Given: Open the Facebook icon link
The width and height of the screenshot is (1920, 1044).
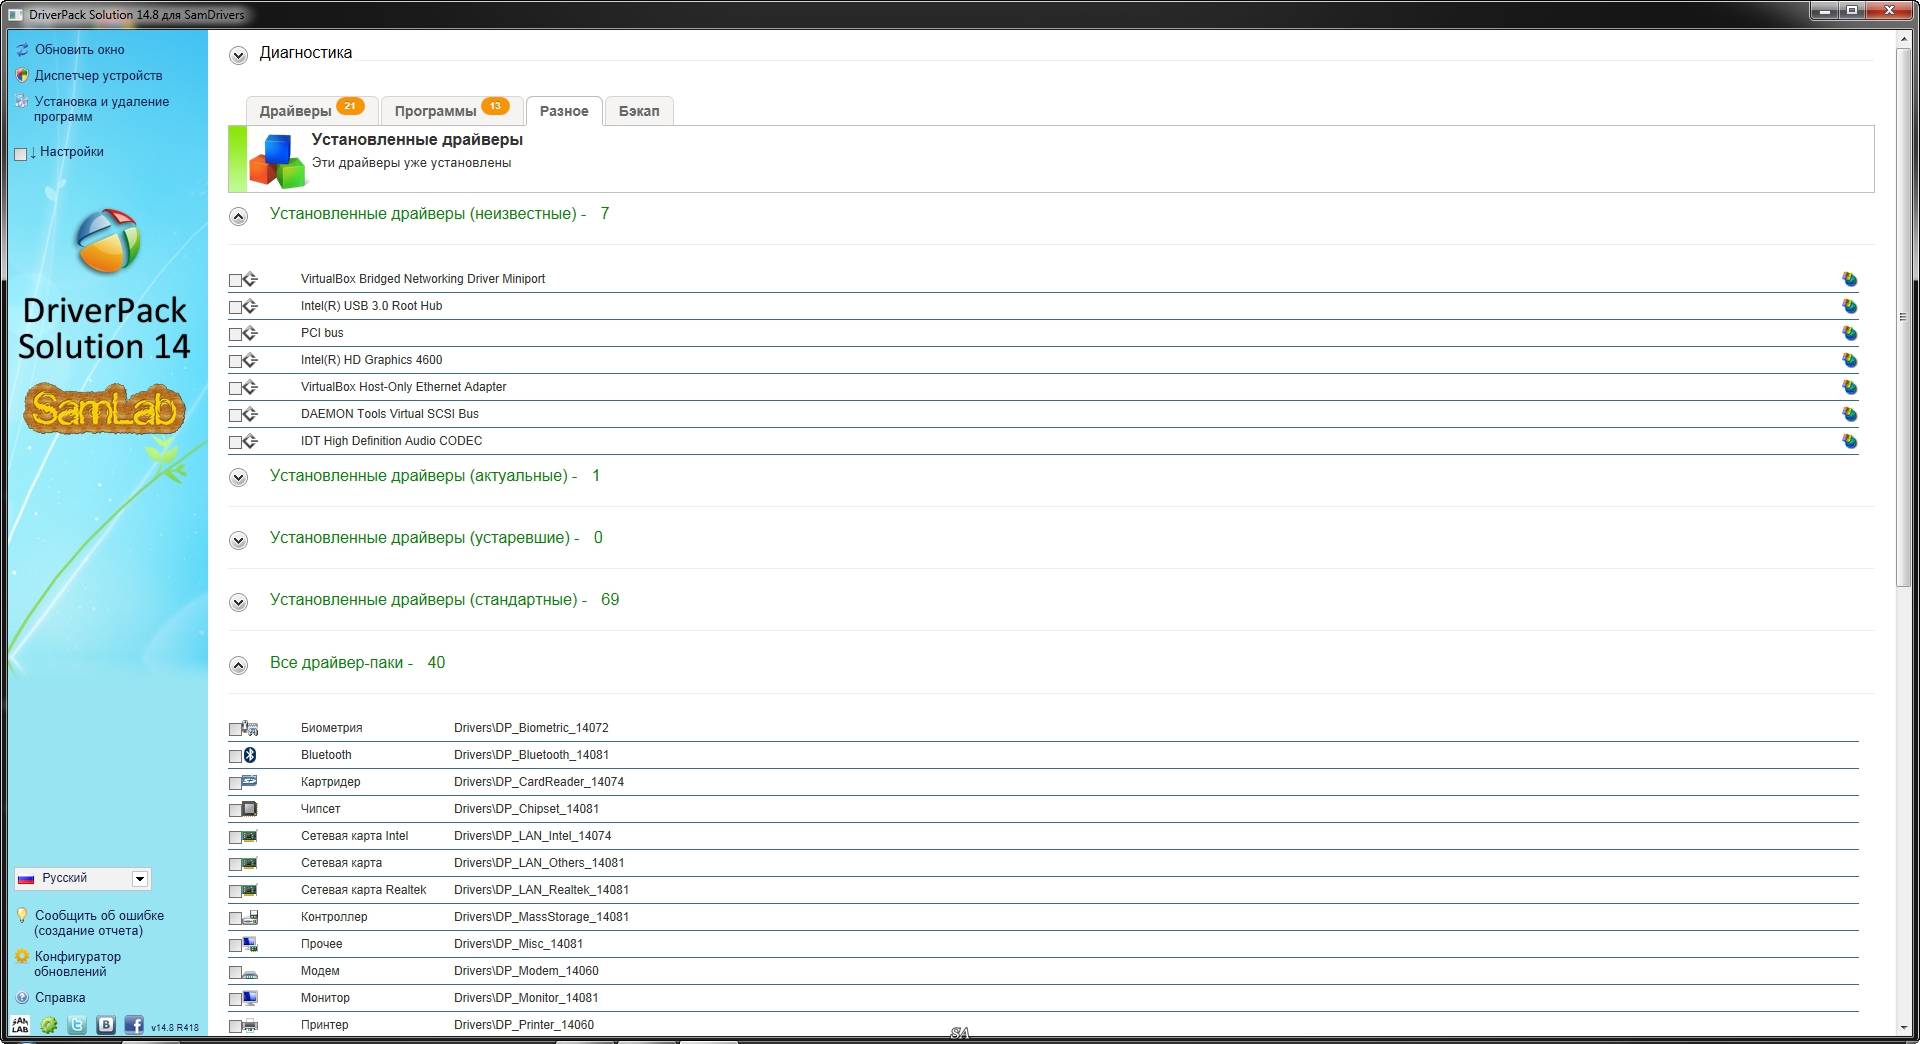Looking at the screenshot, I should (134, 1025).
